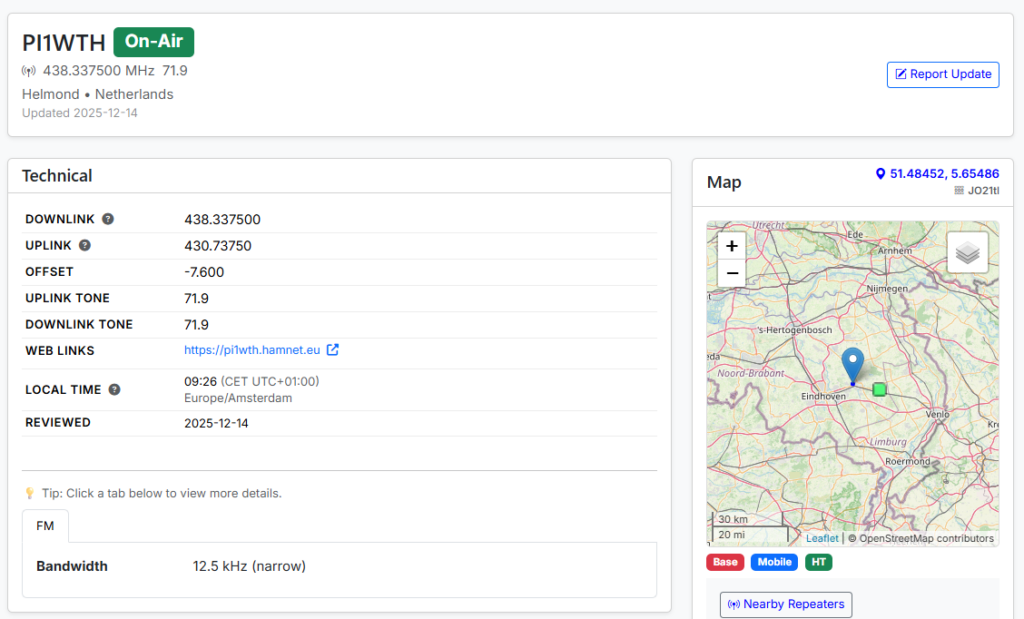Click external link icon after pi1wth.hamnet.eu
1024x619 pixels.
click(x=333, y=350)
